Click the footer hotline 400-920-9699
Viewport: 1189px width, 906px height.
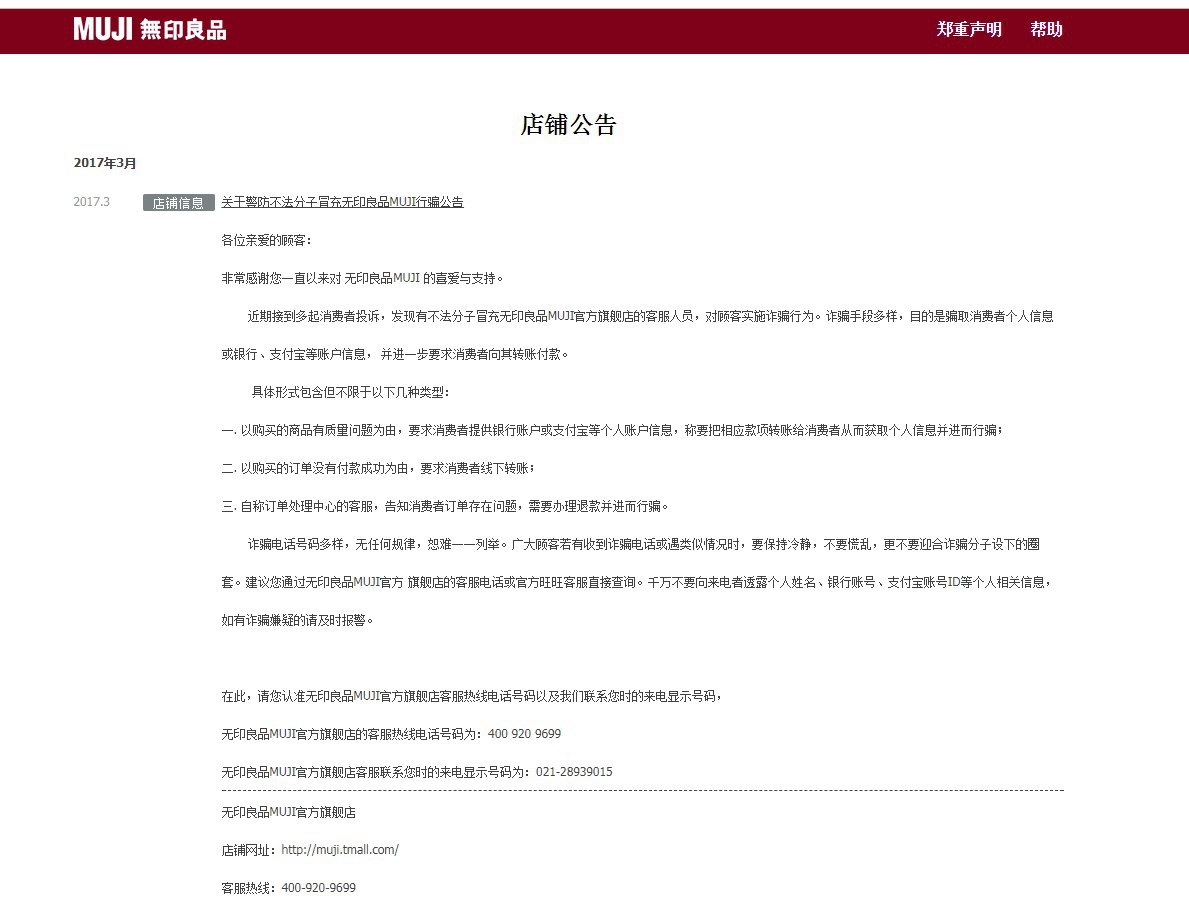[318, 888]
